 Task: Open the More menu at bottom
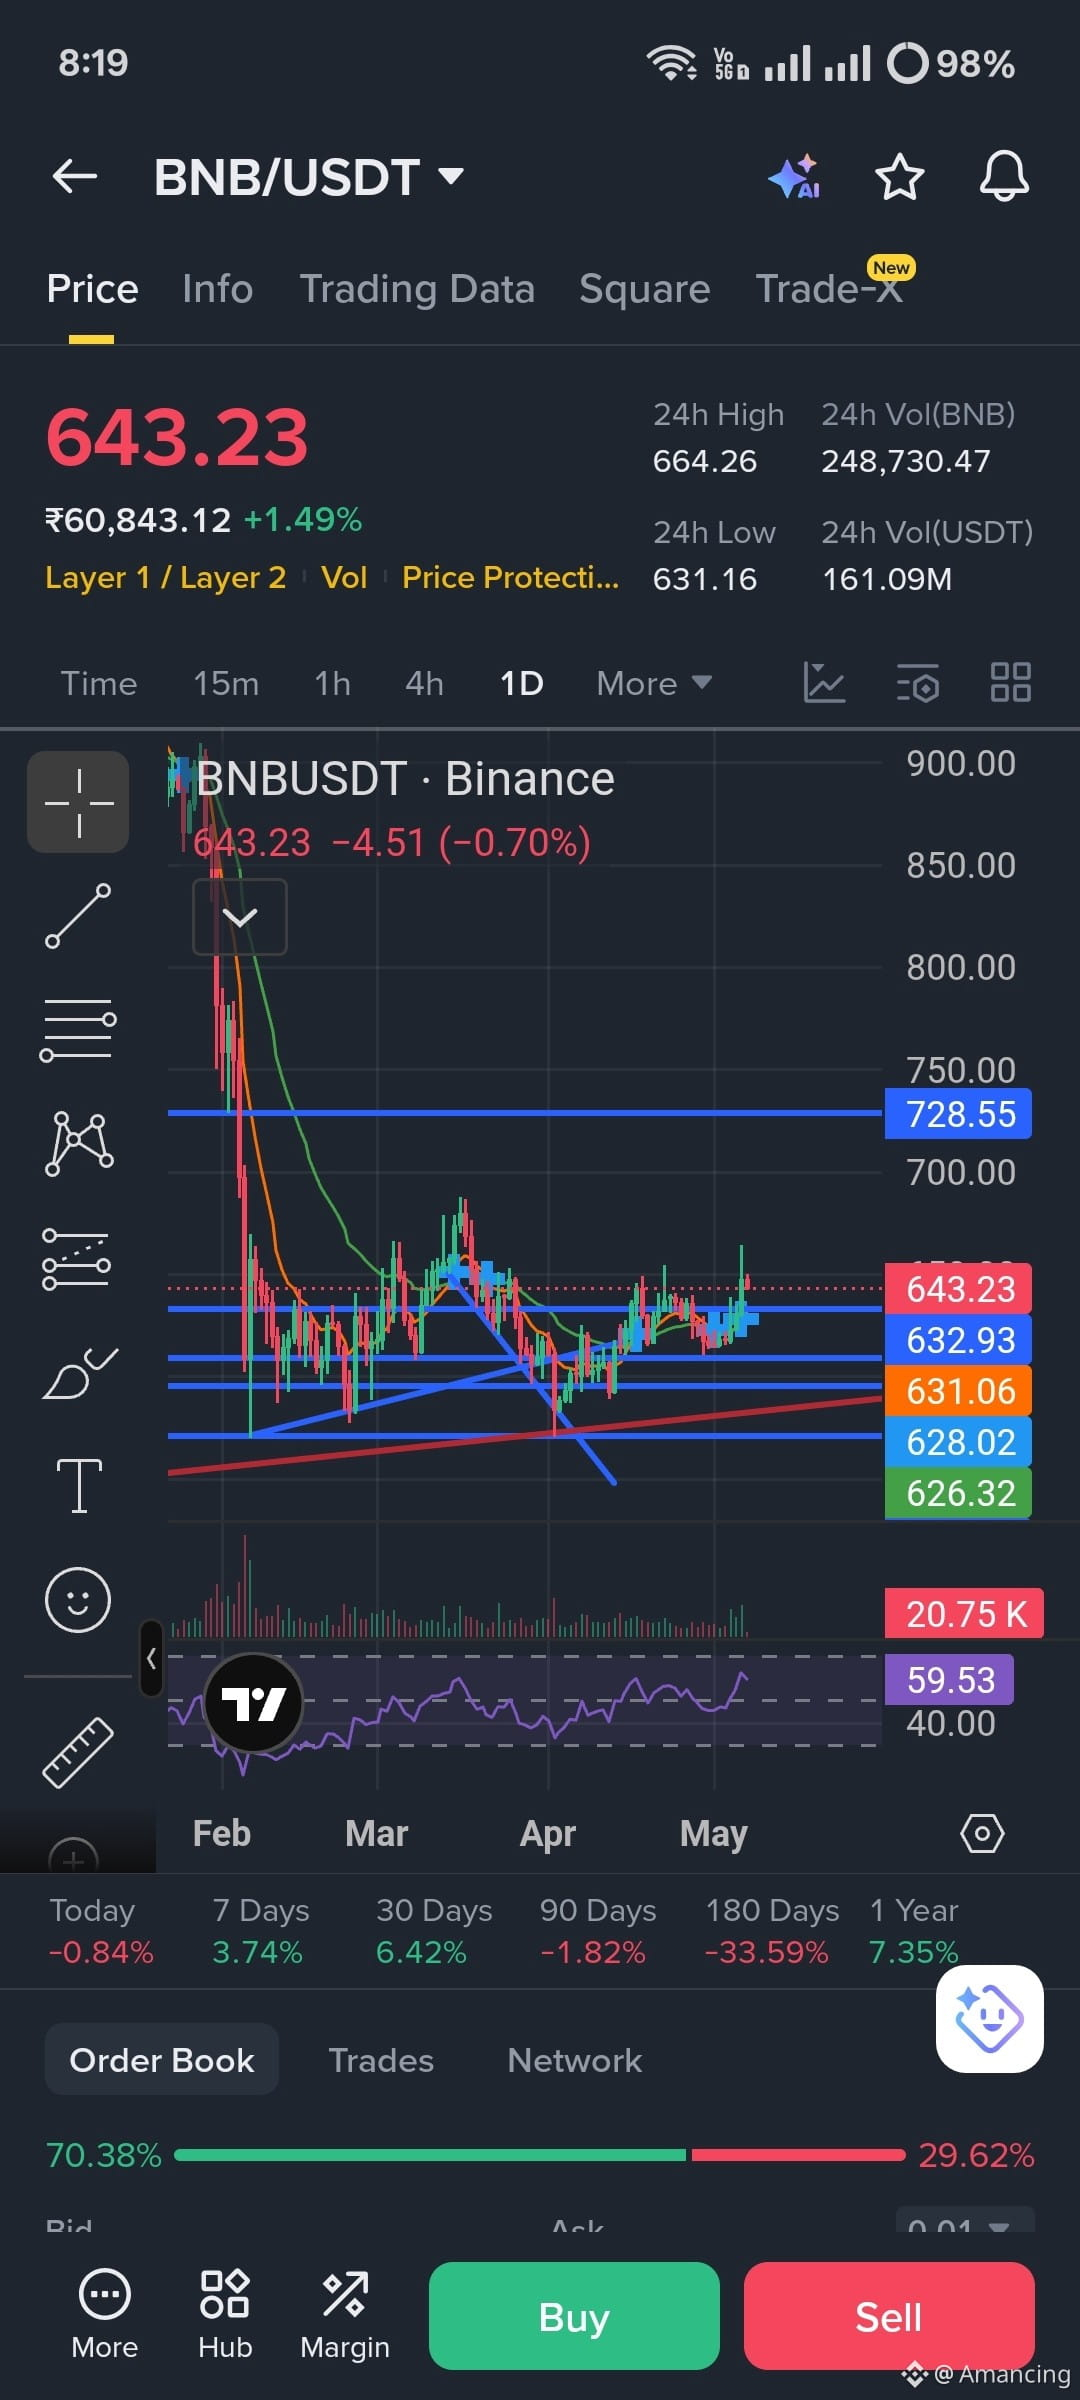point(105,2315)
